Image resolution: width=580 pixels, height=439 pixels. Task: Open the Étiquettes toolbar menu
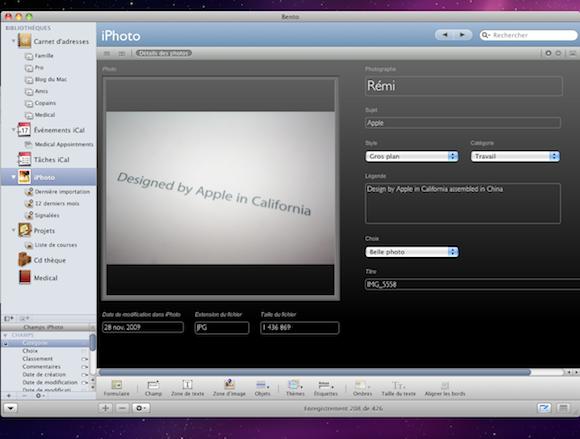click(326, 388)
